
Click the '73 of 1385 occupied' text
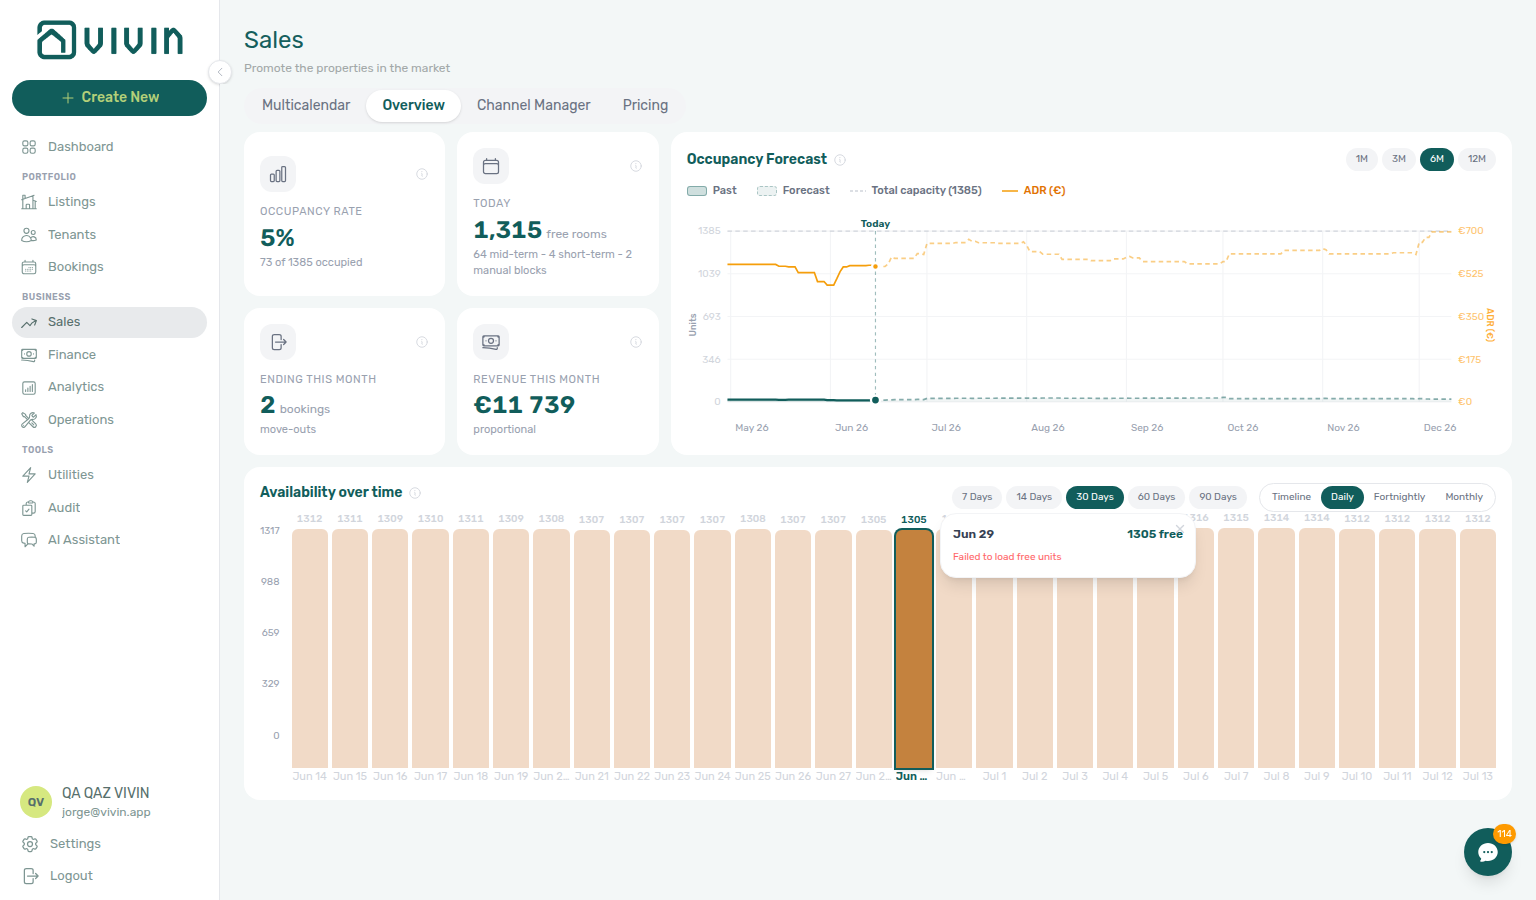click(x=311, y=263)
